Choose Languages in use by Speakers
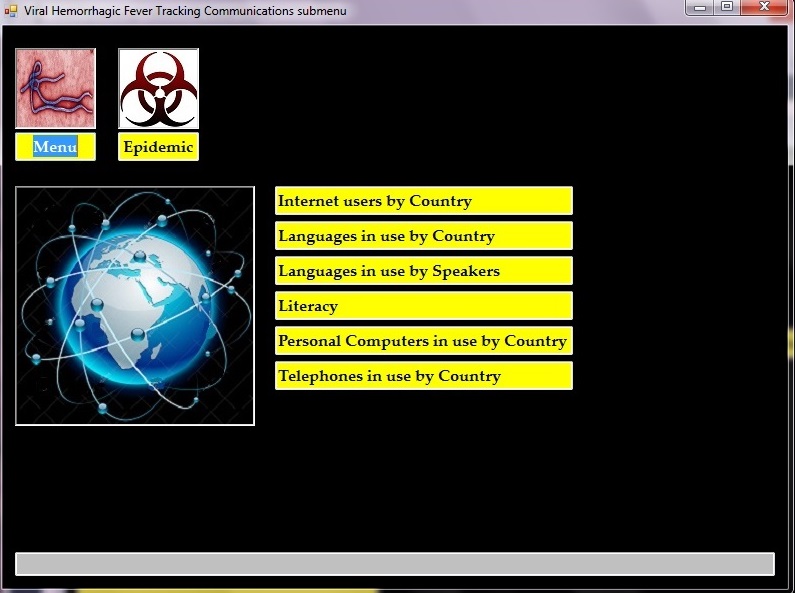The height and width of the screenshot is (593, 795). click(423, 271)
